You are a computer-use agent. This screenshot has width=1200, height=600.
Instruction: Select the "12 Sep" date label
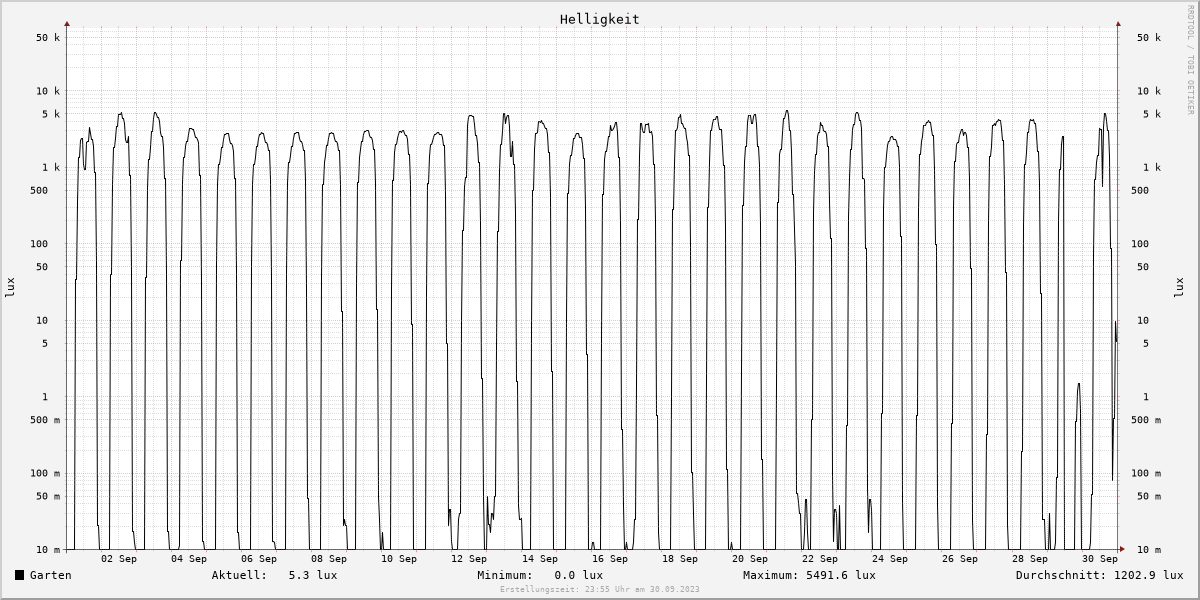pyautogui.click(x=469, y=559)
